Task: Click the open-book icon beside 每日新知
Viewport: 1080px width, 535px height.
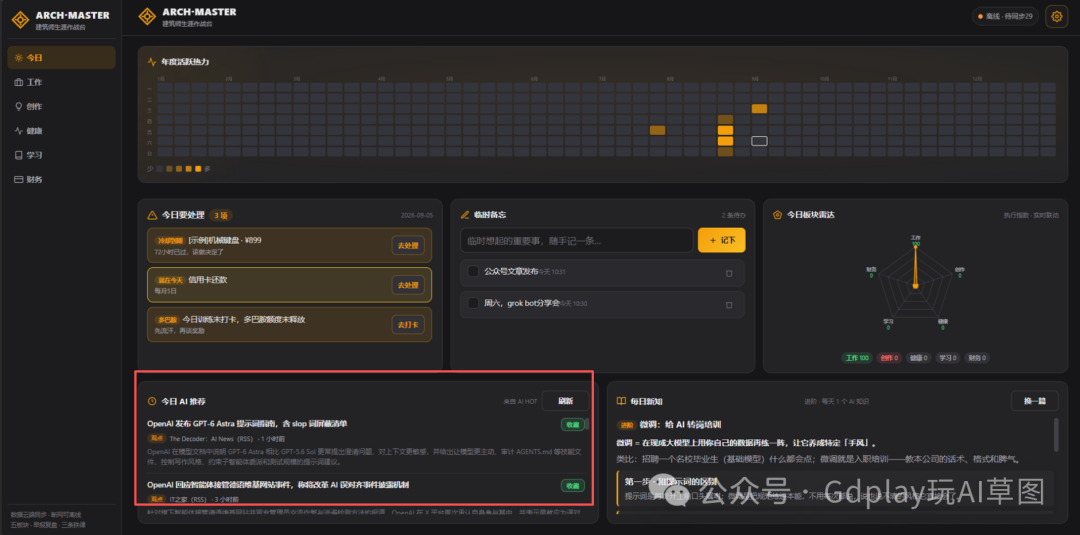Action: pos(621,401)
